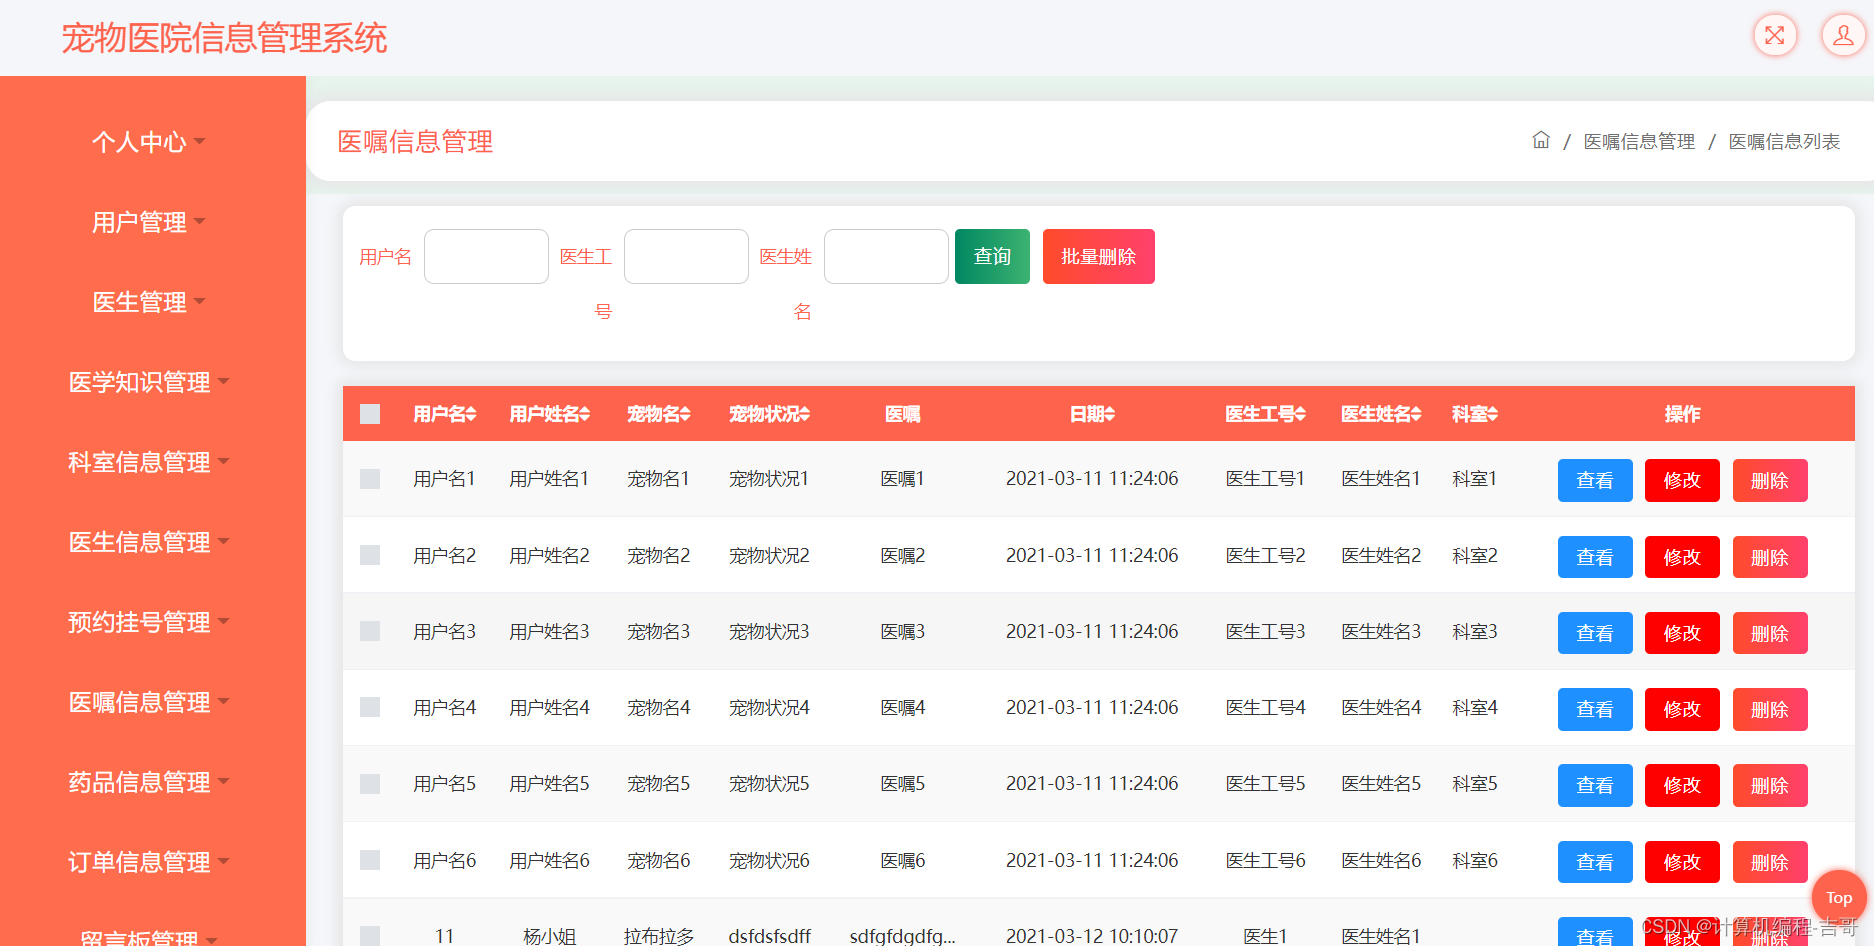Image resolution: width=1874 pixels, height=946 pixels.
Task: Select the 医嘱3 cell in the table
Action: click(902, 632)
